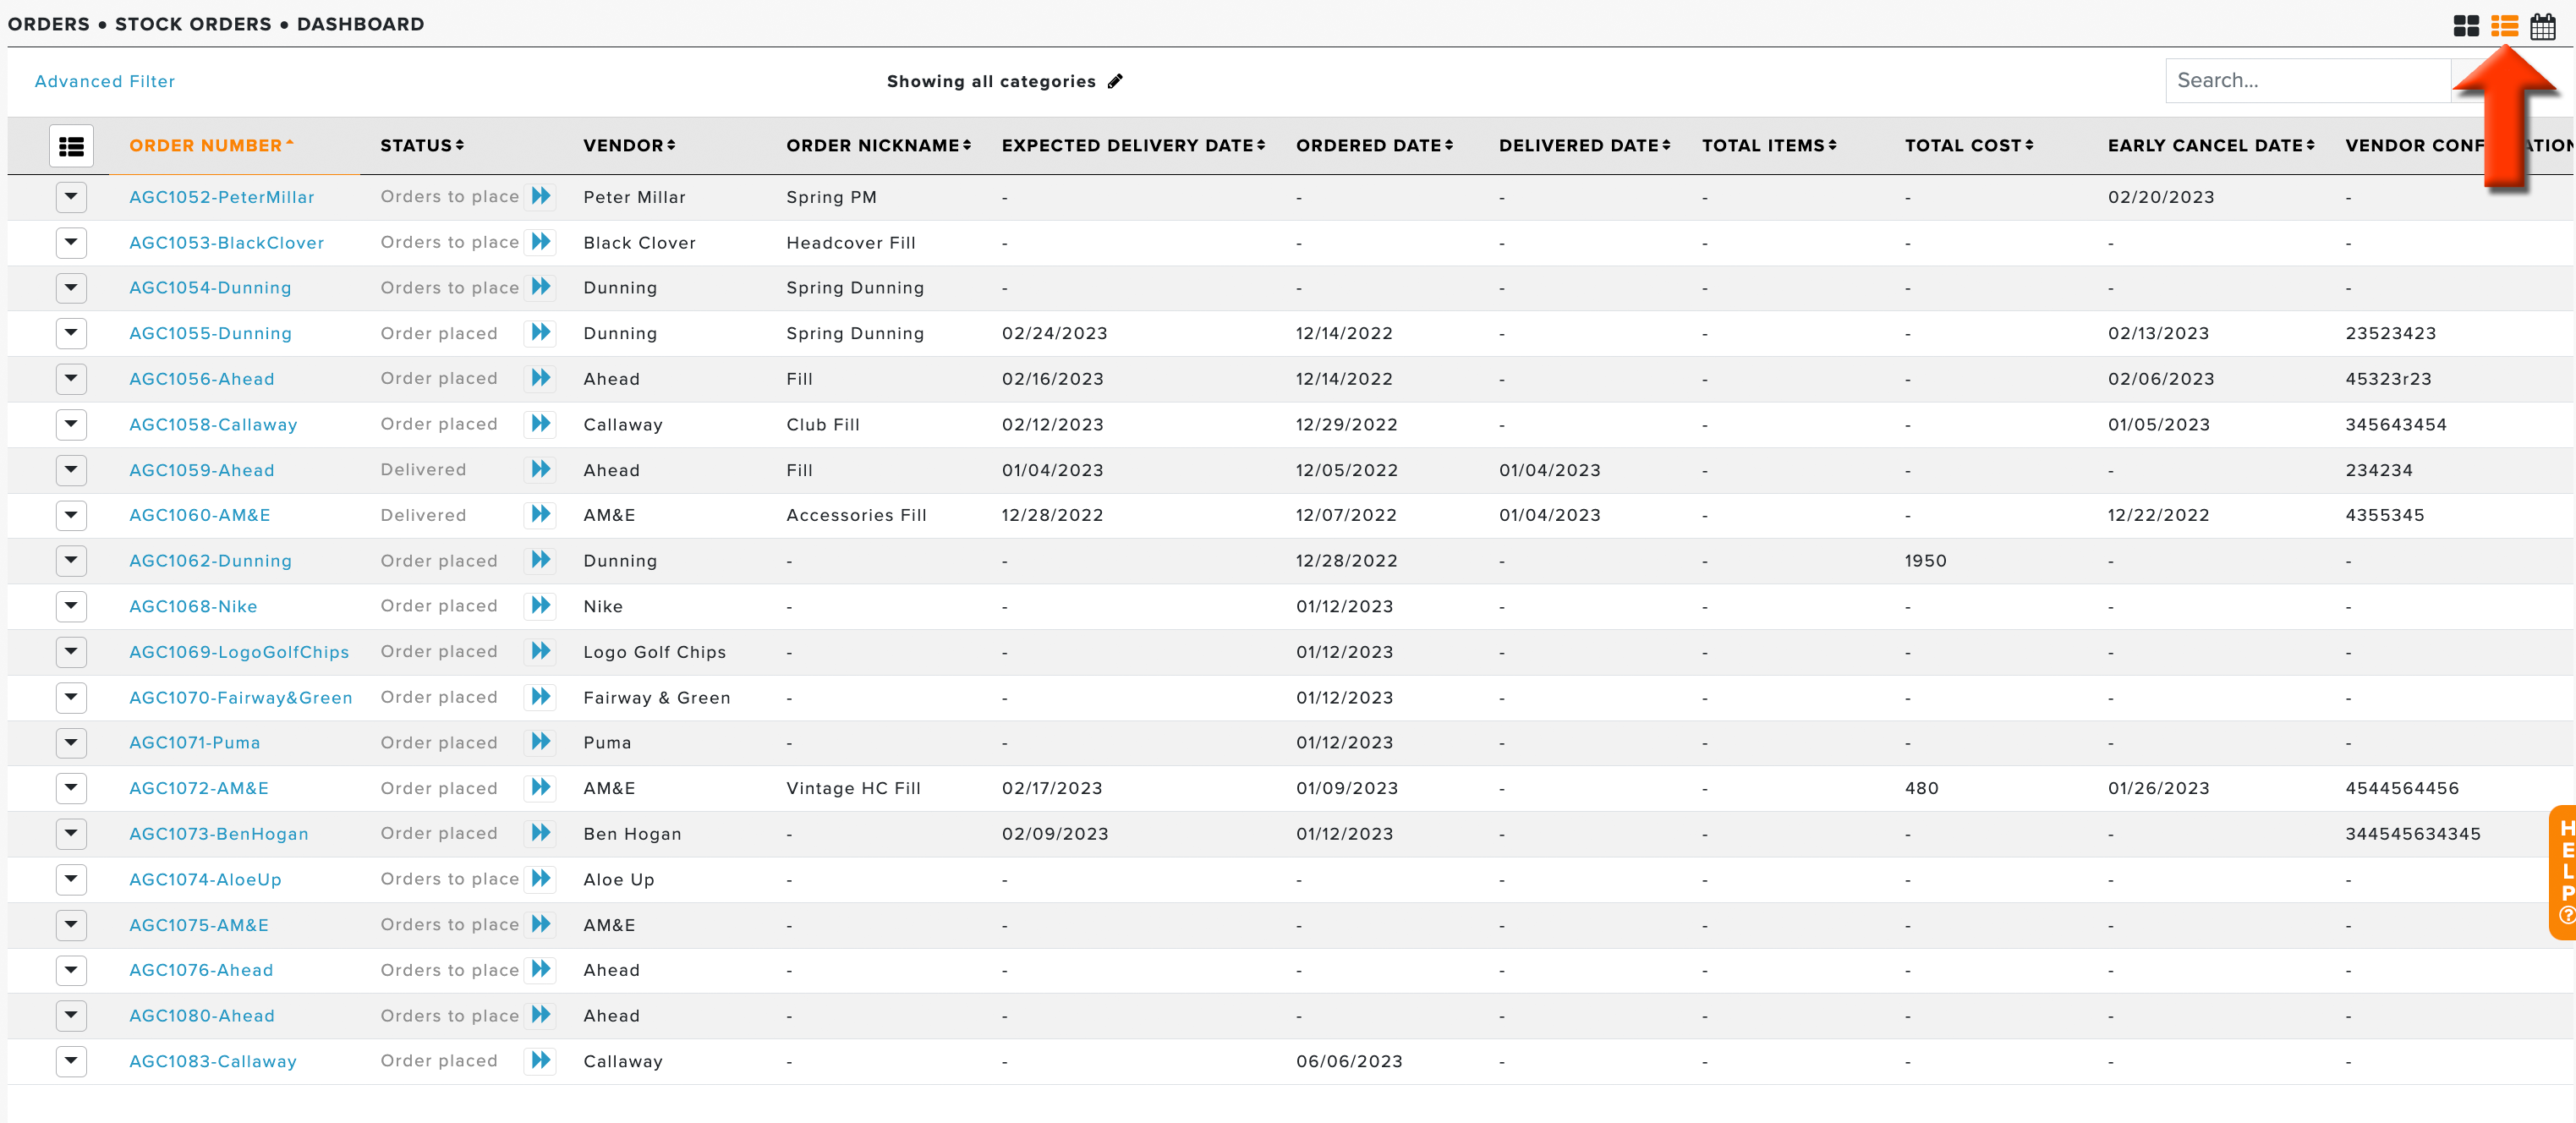
Task: Sort by Total Cost column
Action: tap(1970, 146)
